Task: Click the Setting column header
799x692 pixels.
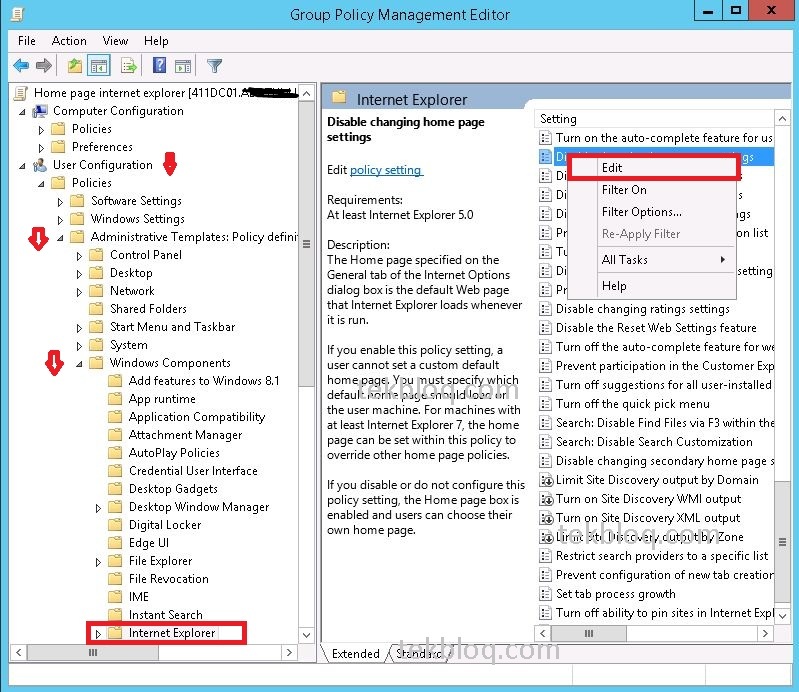Action: tap(654, 119)
